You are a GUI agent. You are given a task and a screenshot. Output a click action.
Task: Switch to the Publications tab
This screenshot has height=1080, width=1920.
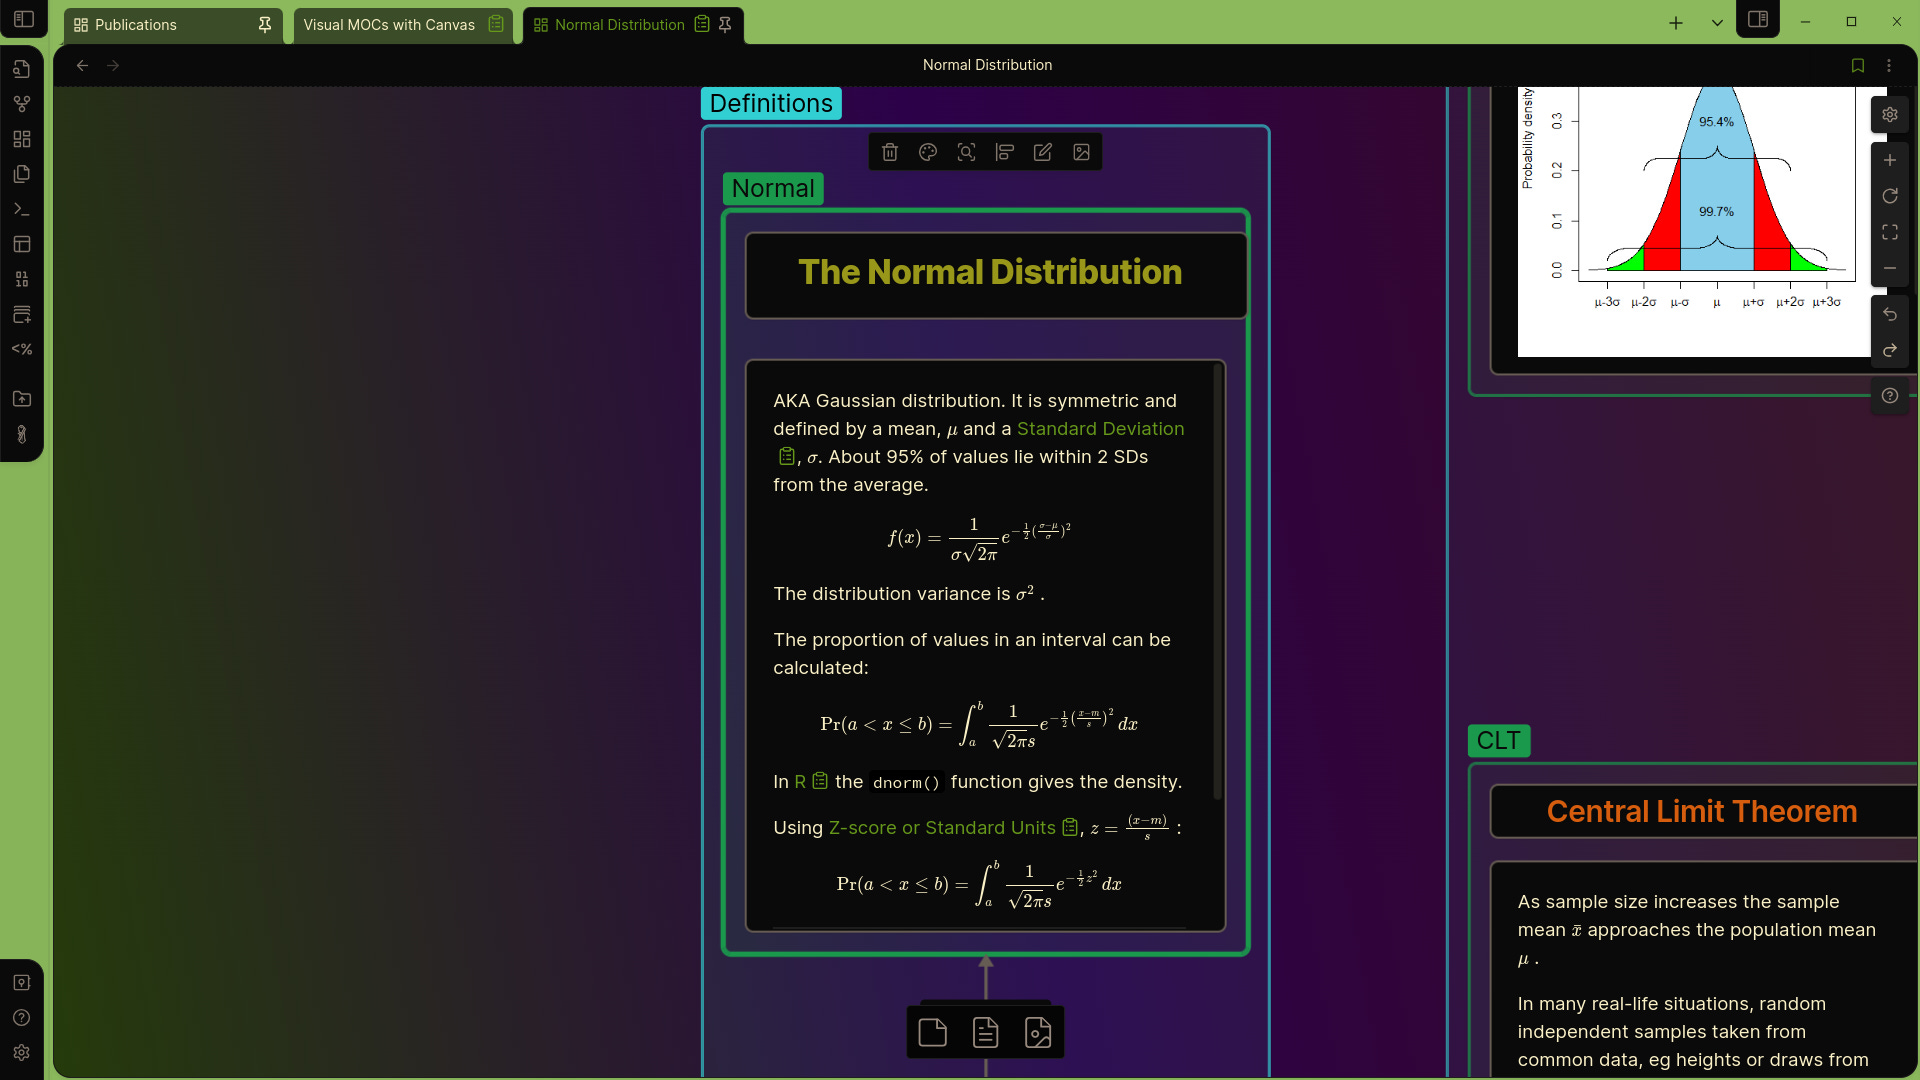pos(136,24)
